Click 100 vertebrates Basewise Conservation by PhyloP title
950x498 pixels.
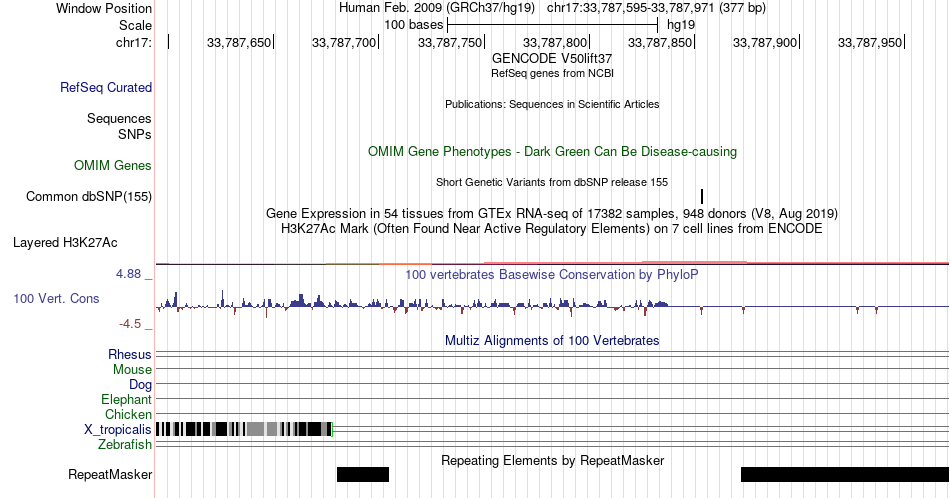(552, 274)
